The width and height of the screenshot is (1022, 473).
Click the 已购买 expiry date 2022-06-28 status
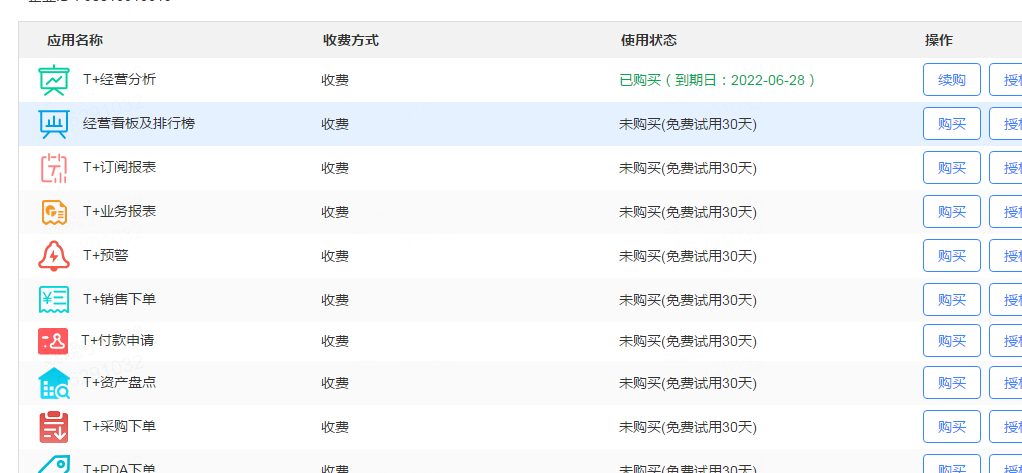pos(717,80)
